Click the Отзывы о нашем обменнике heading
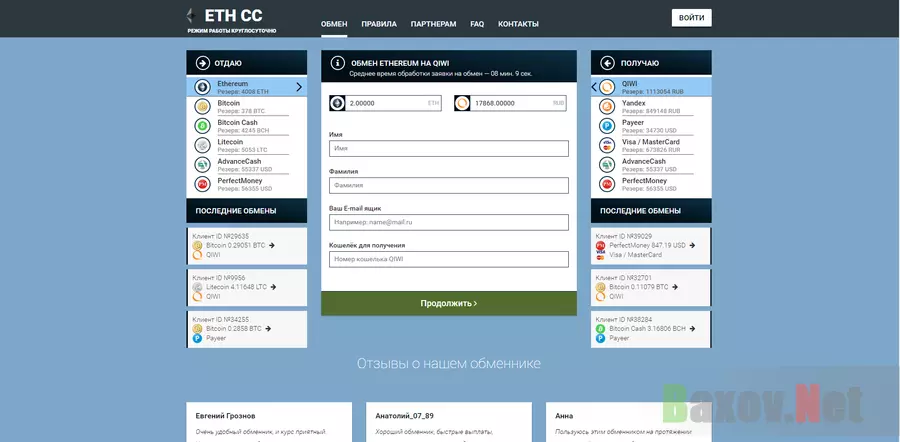Screen dimensions: 900x442 click(x=449, y=363)
